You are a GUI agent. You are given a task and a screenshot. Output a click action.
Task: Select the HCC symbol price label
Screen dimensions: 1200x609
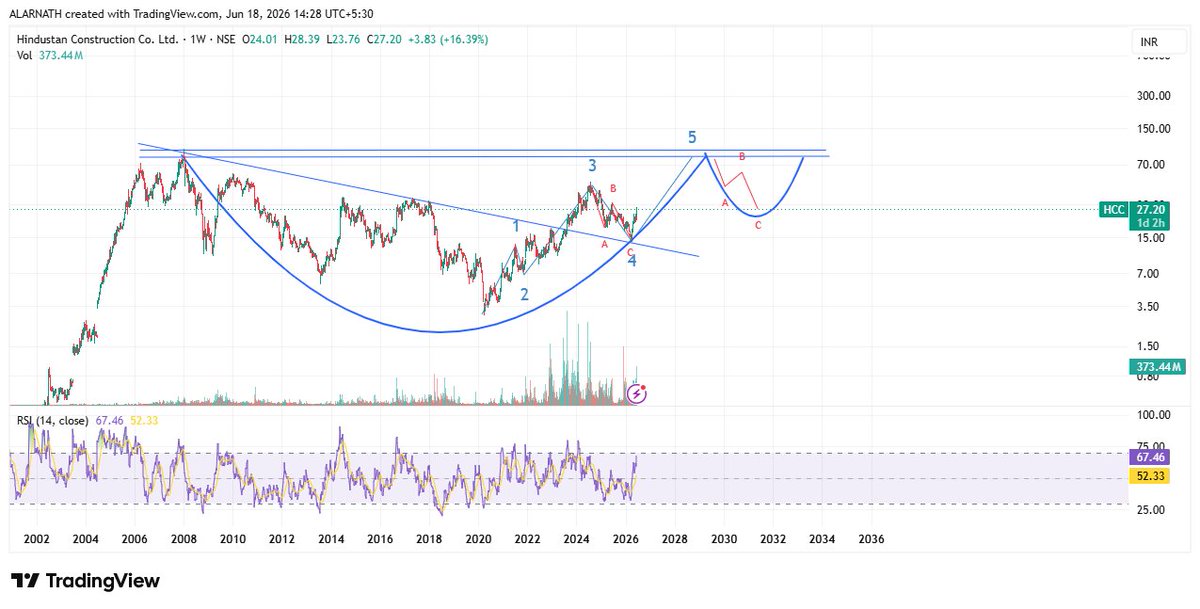[x=1112, y=209]
